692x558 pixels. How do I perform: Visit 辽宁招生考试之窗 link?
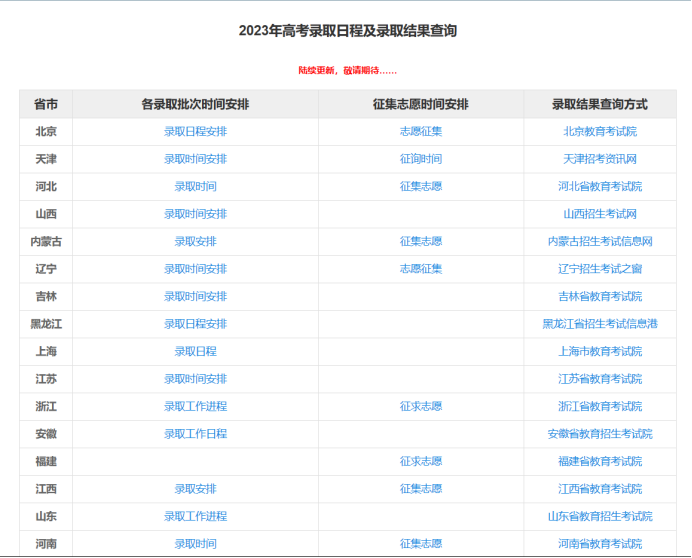click(x=600, y=269)
